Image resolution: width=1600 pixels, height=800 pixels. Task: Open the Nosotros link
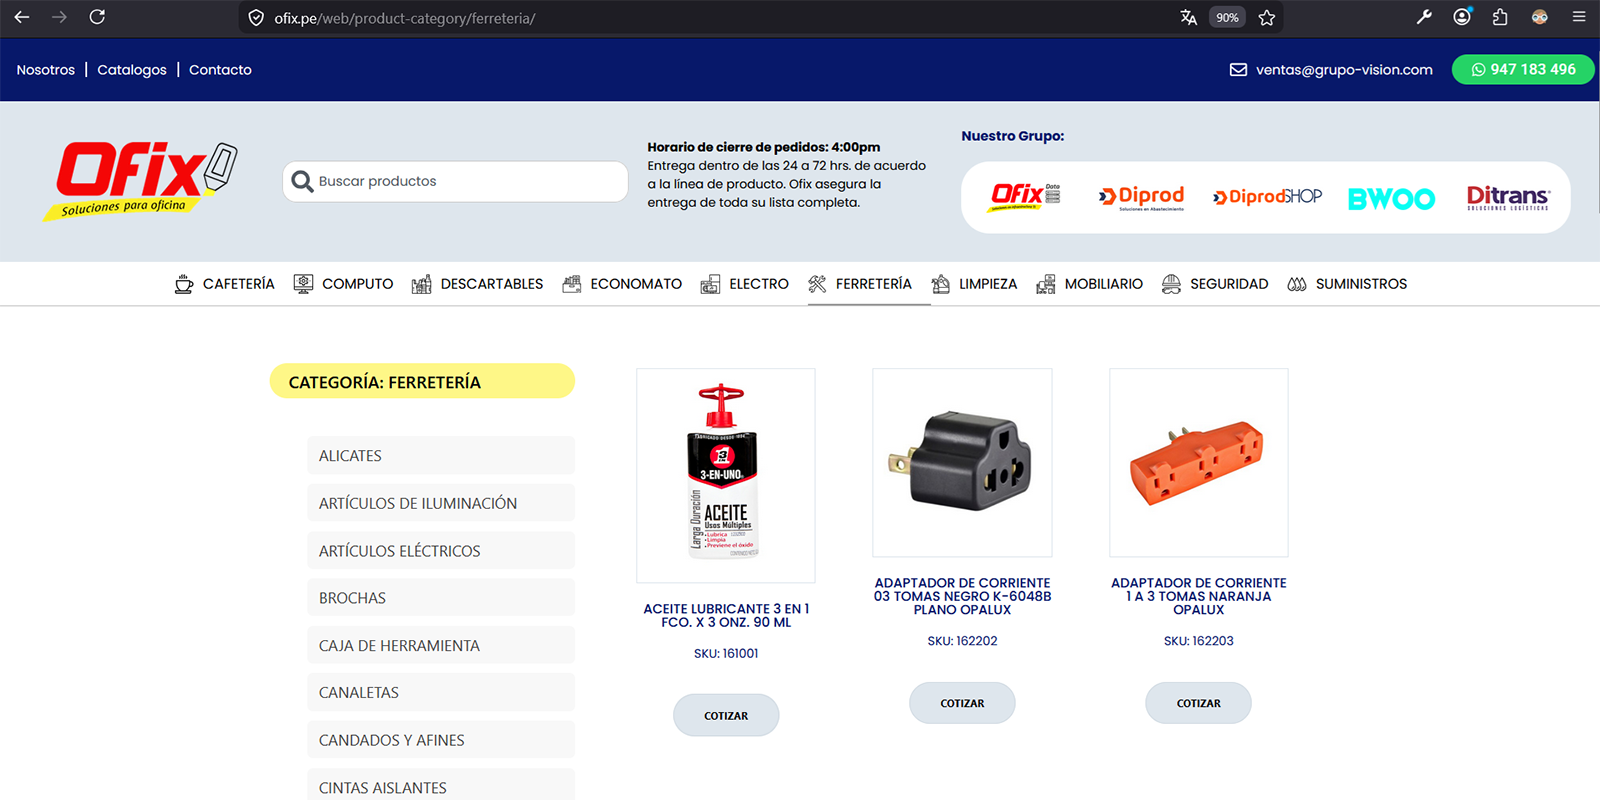[x=46, y=70]
